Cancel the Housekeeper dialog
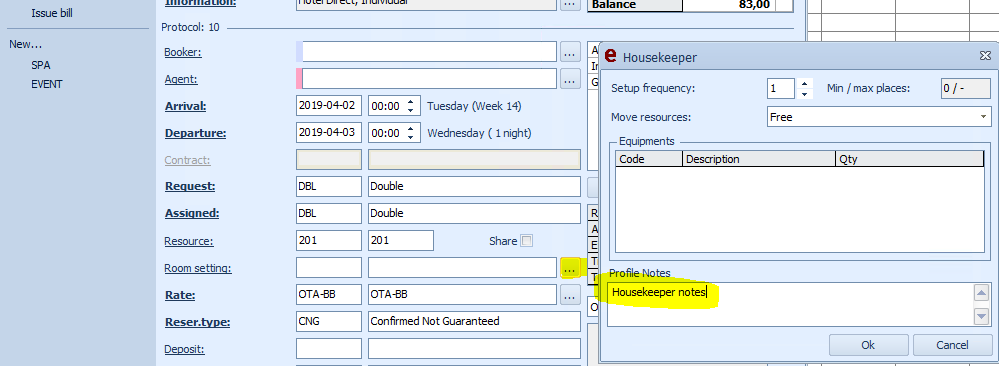Viewport: 999px width, 366px height. (x=952, y=345)
